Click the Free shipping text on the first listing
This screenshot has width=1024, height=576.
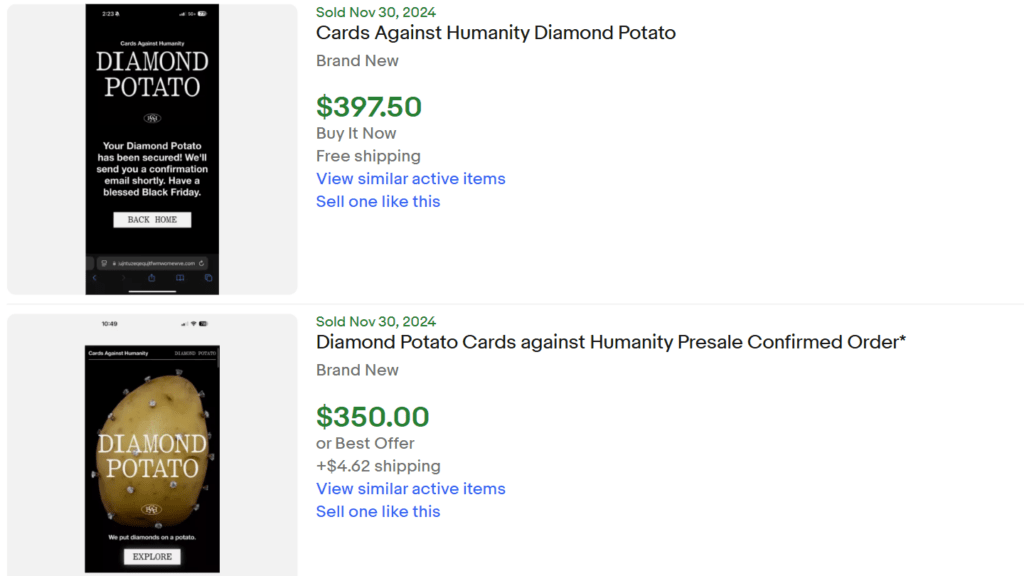(x=368, y=156)
